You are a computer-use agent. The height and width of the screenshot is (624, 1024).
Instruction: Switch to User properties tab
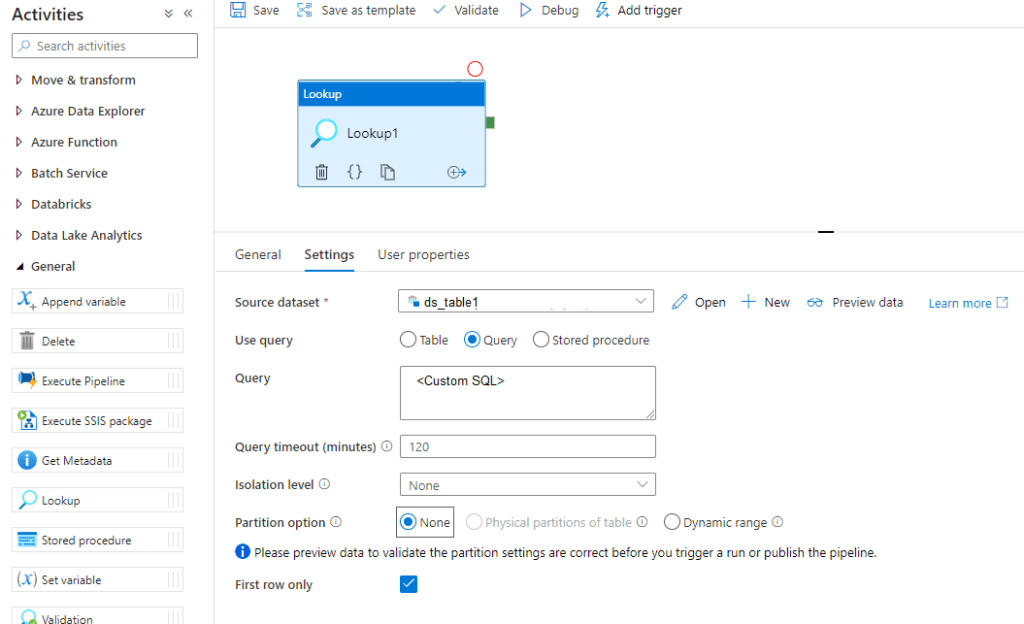point(423,255)
